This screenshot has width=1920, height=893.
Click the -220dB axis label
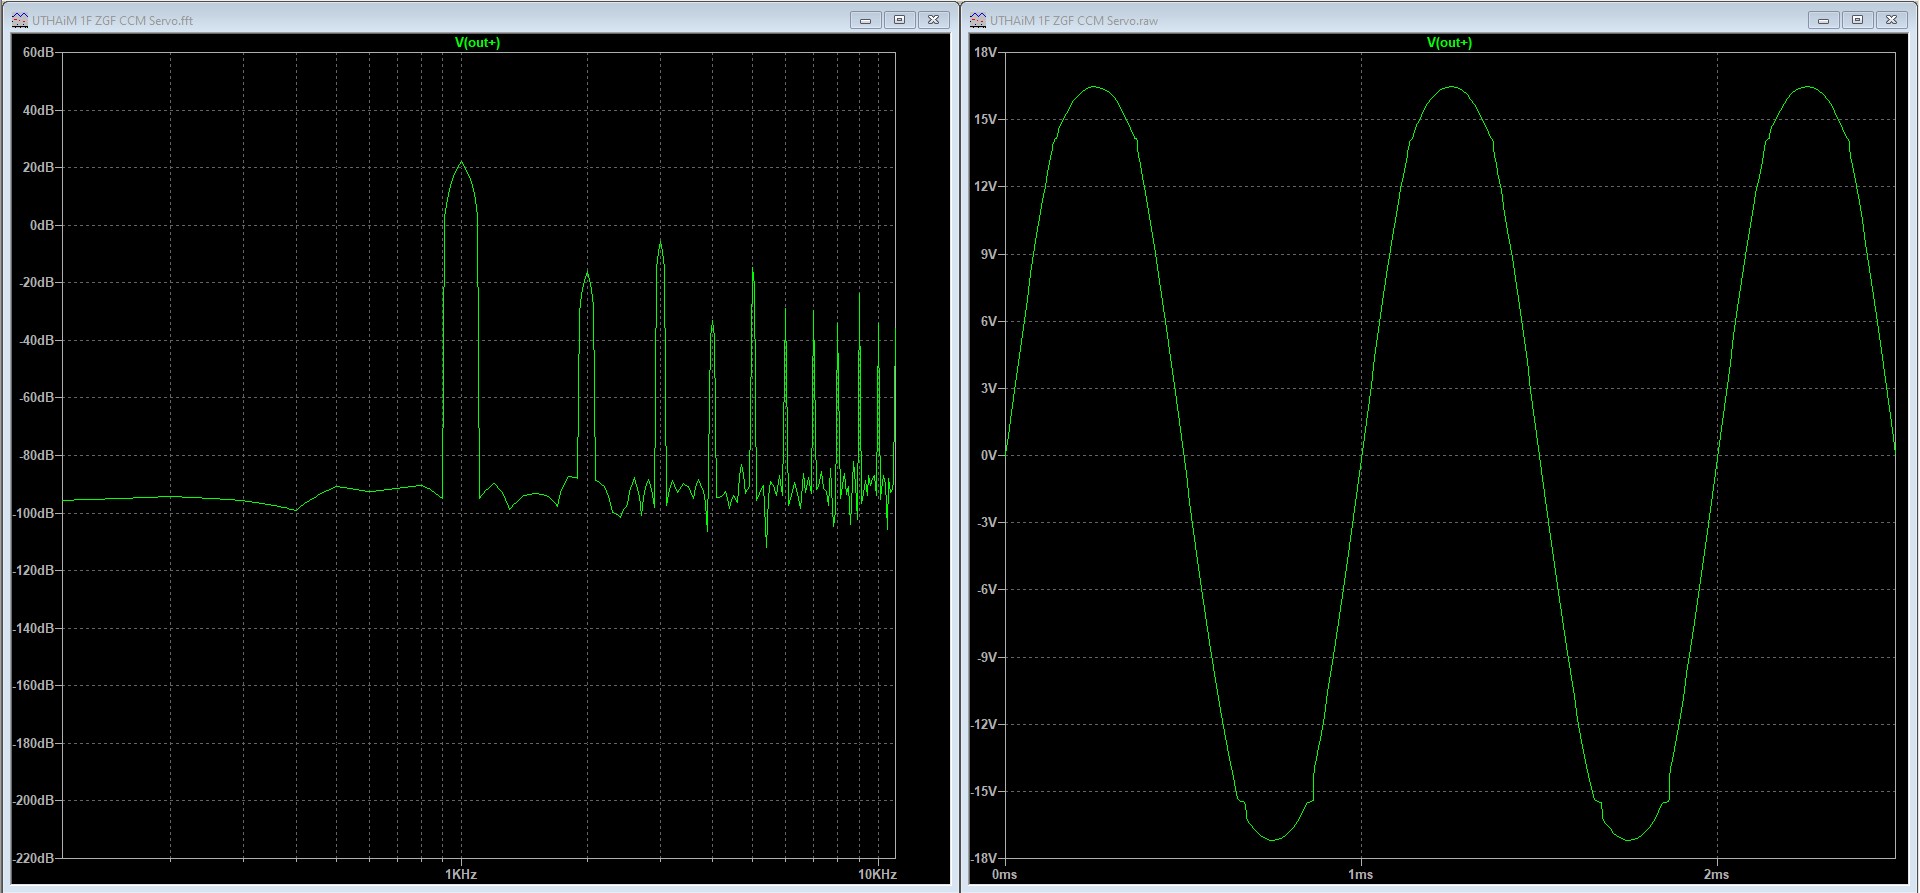point(34,858)
